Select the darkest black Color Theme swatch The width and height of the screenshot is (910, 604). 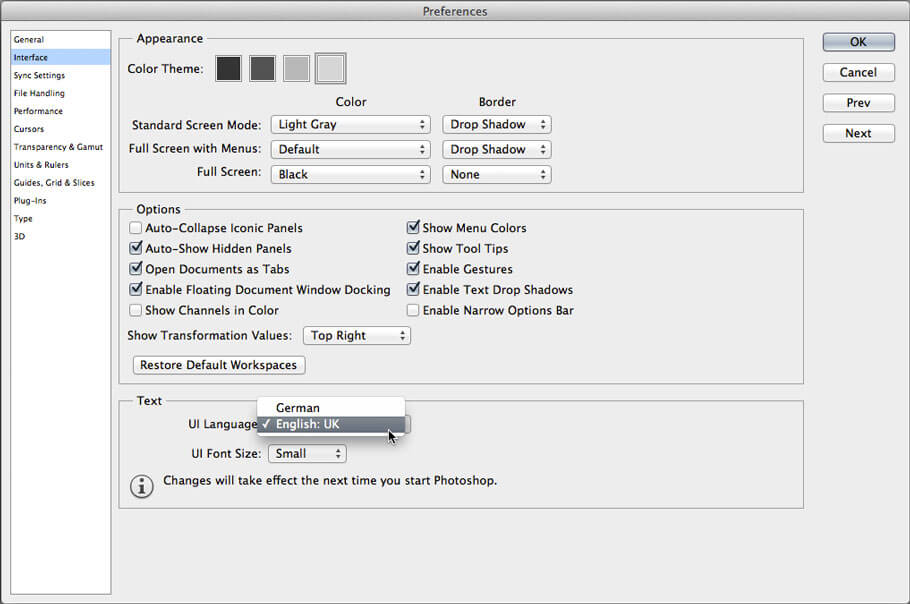(x=228, y=68)
